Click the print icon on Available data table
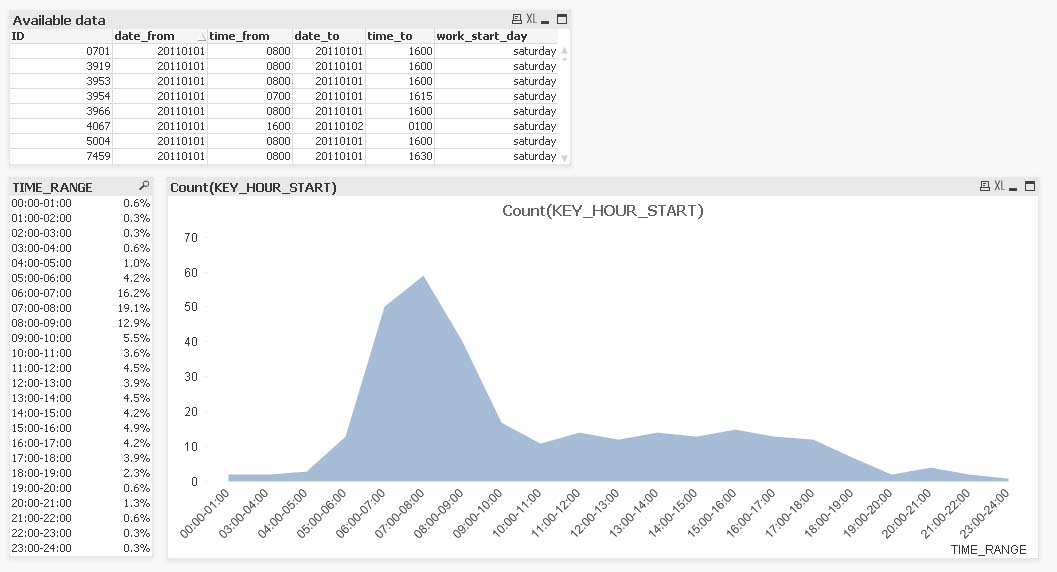The height and width of the screenshot is (572, 1057). pyautogui.click(x=517, y=20)
